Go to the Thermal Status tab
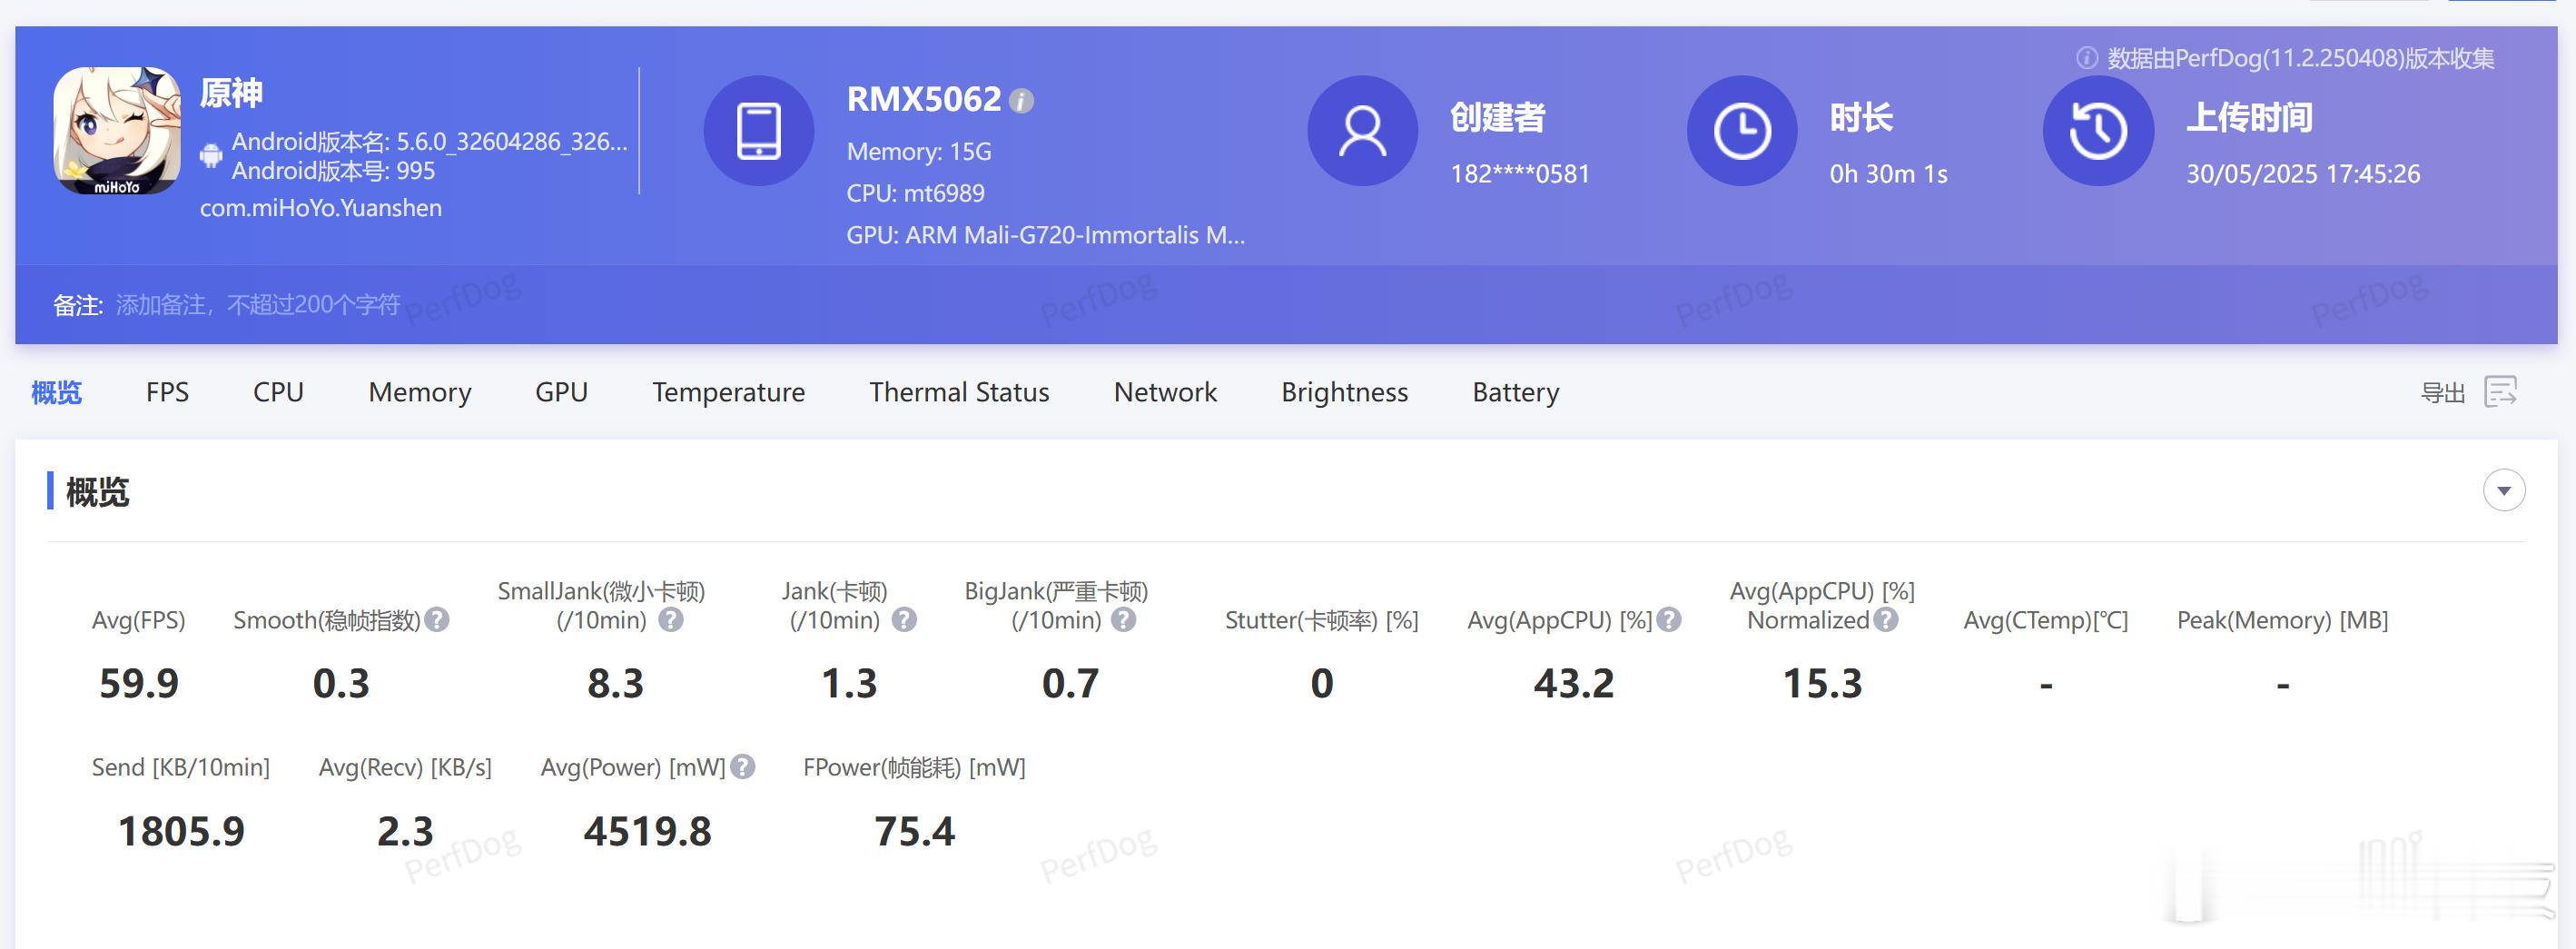 (x=959, y=392)
